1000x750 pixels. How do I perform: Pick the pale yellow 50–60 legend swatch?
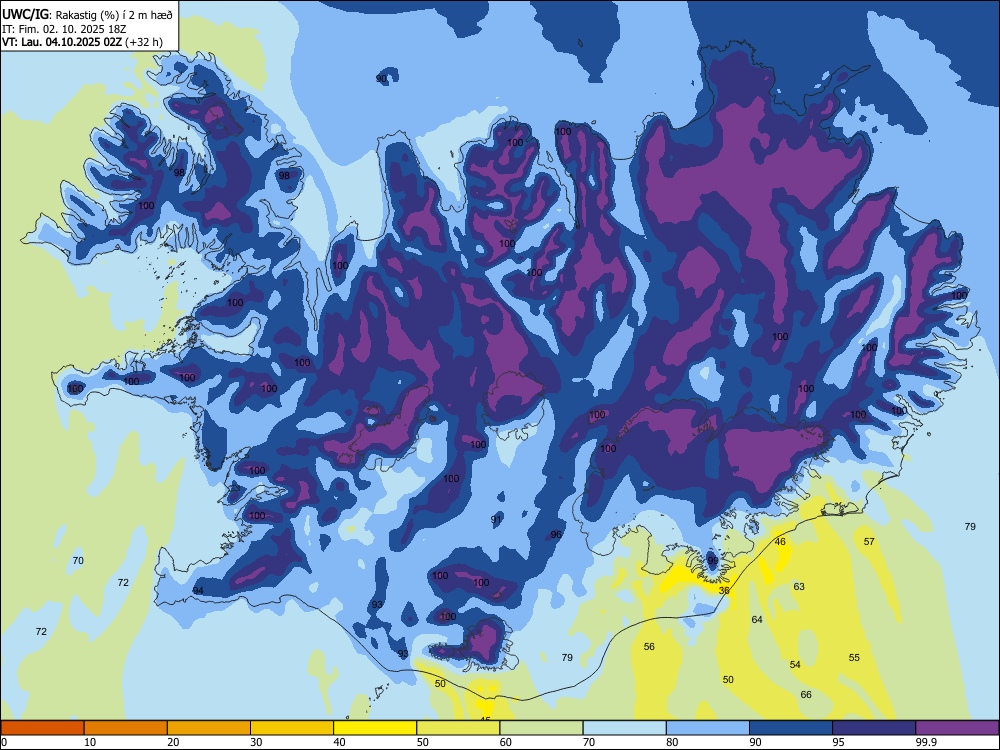pos(459,728)
